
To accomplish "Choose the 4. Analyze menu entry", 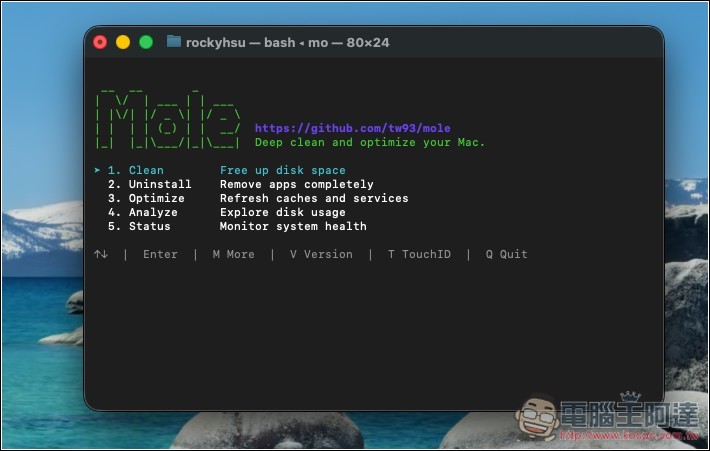I will click(142, 212).
